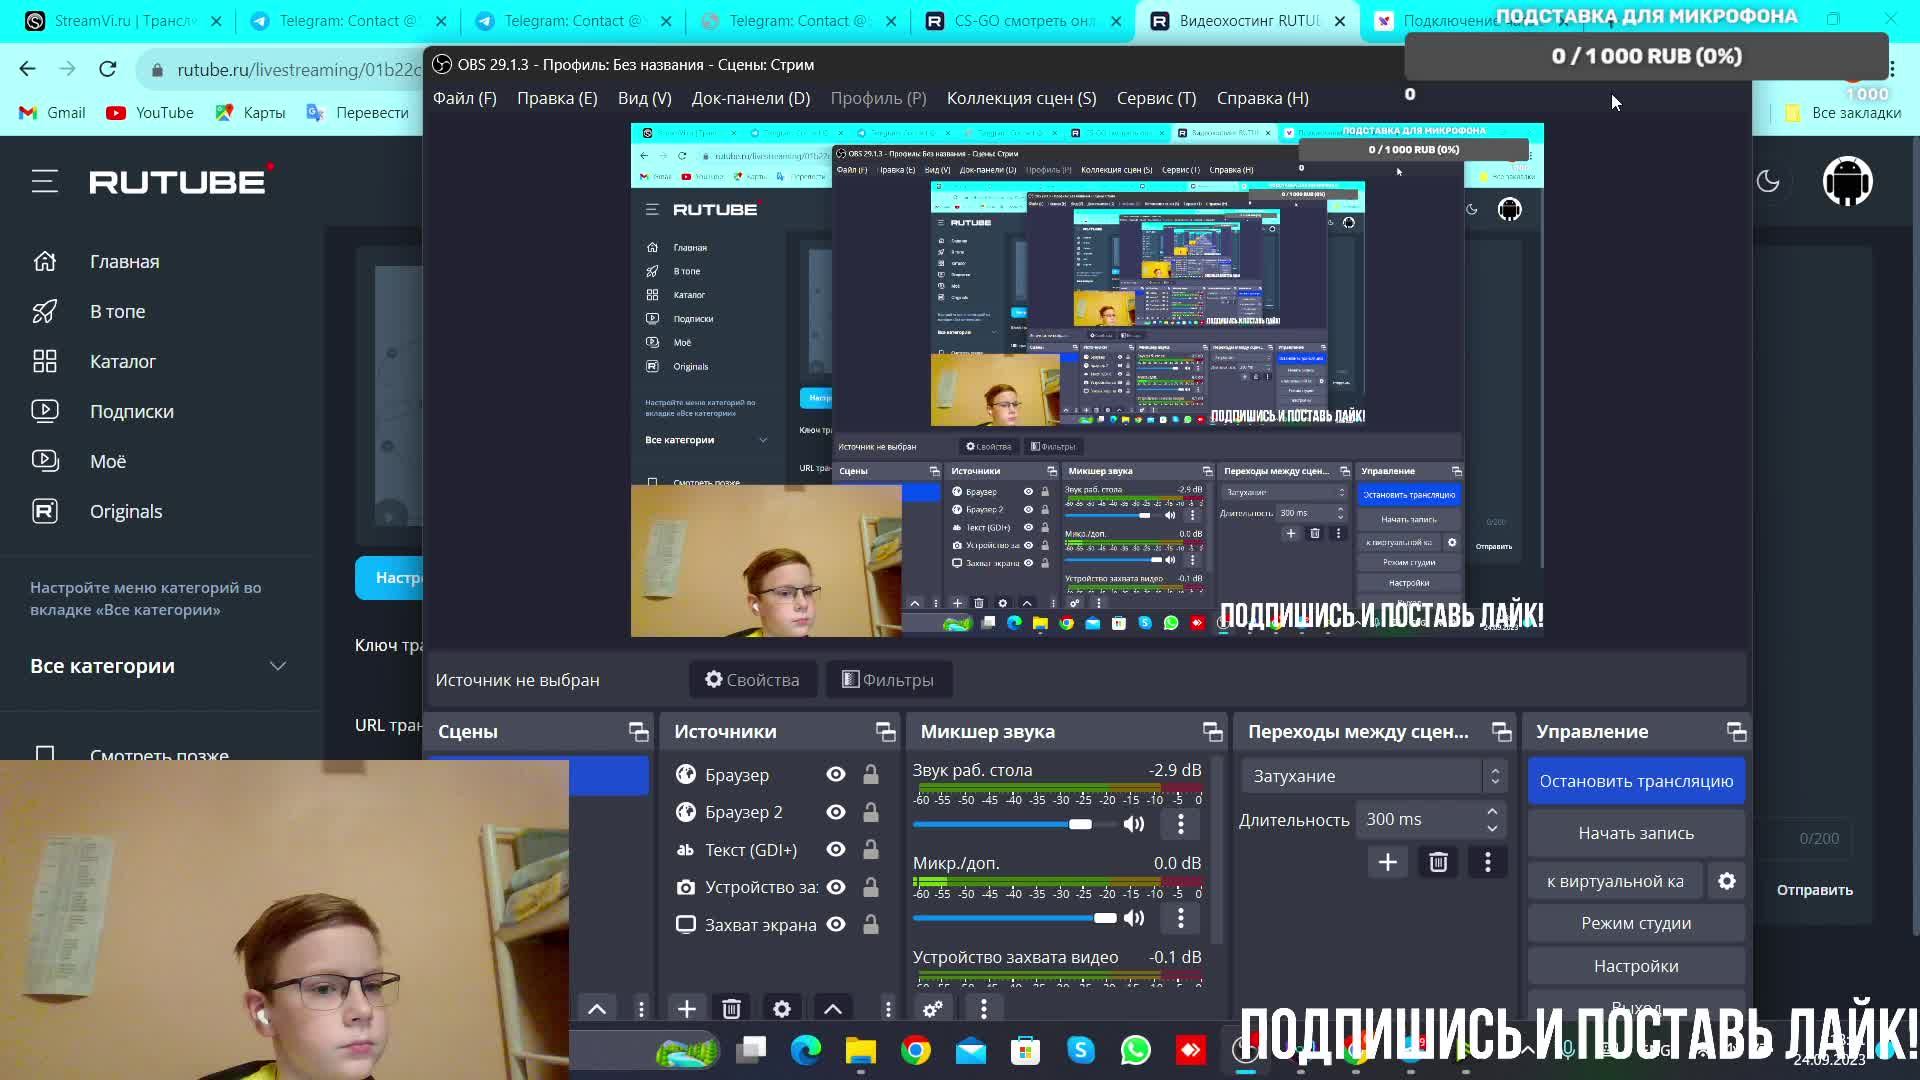Increase the Длительность value with the up arrow
Image resolution: width=1920 pixels, height=1080 pixels.
pos(1492,811)
